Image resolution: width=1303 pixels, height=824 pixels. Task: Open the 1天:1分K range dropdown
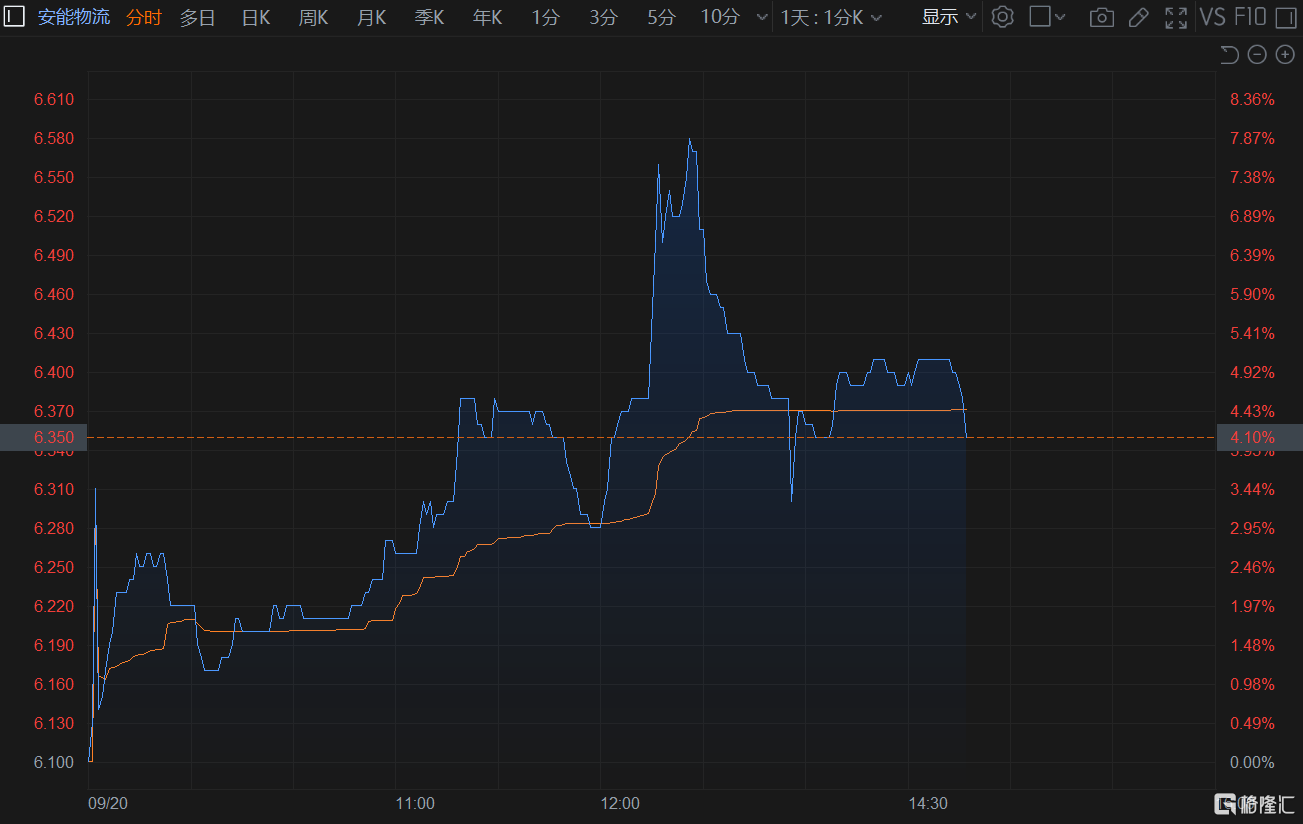831,17
